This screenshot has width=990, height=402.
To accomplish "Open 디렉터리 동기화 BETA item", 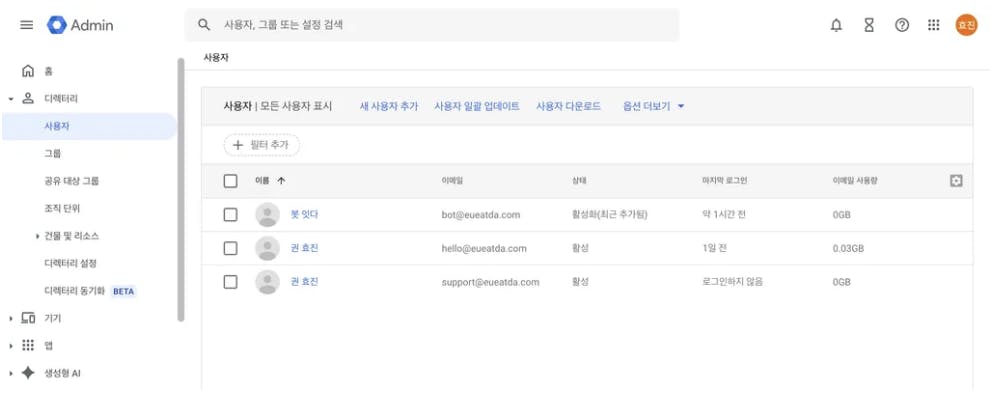I will [x=89, y=292].
